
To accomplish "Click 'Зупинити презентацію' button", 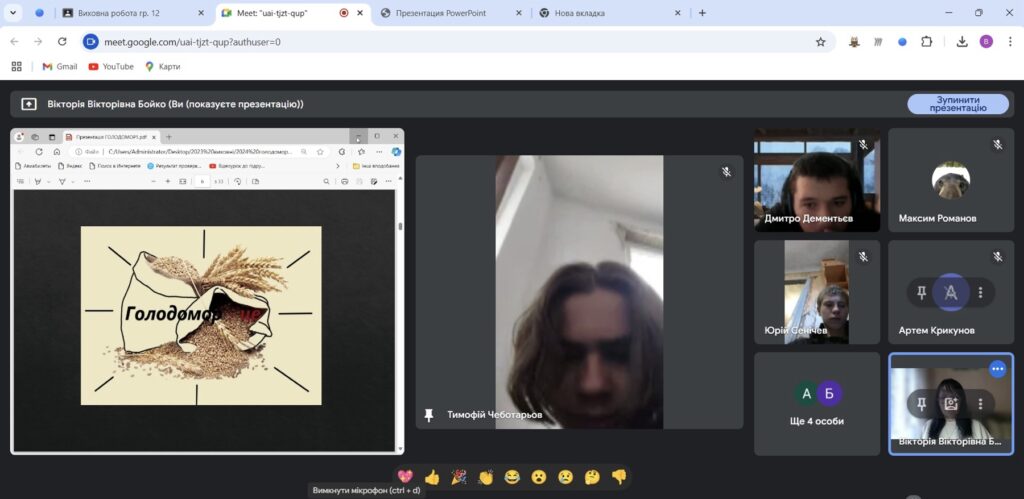I will (x=957, y=104).
